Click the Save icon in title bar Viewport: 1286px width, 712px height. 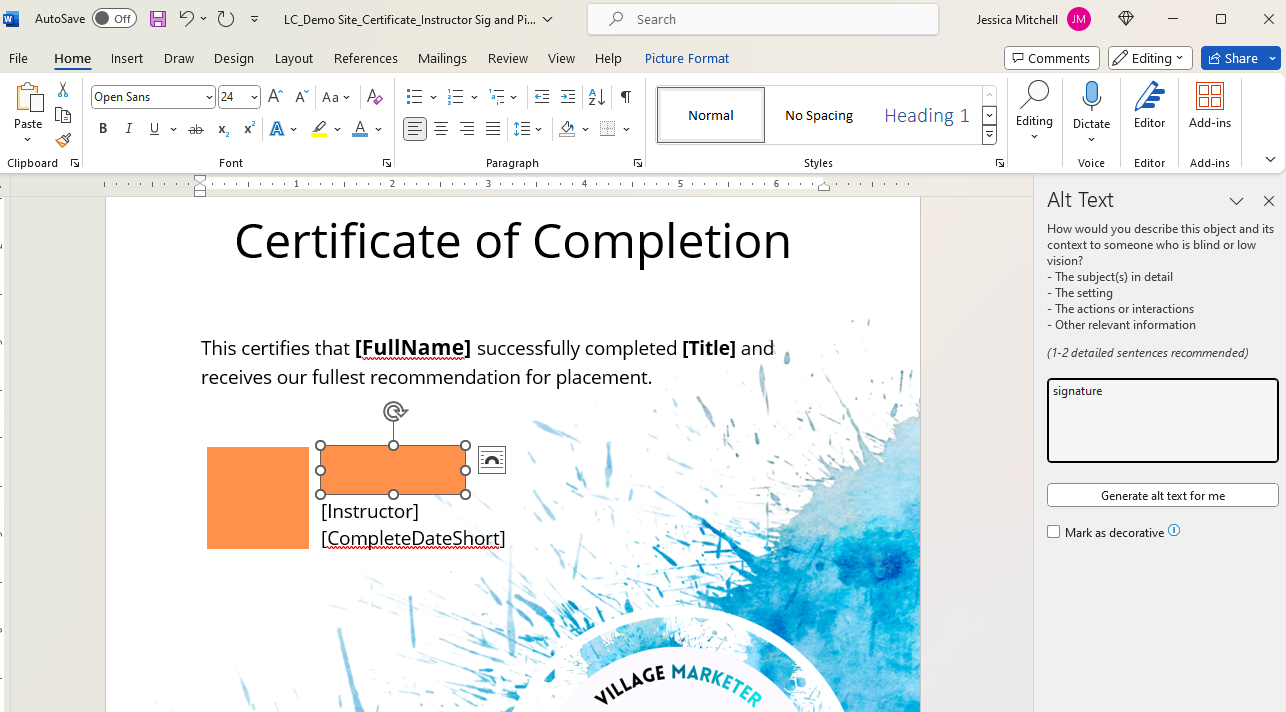[158, 19]
